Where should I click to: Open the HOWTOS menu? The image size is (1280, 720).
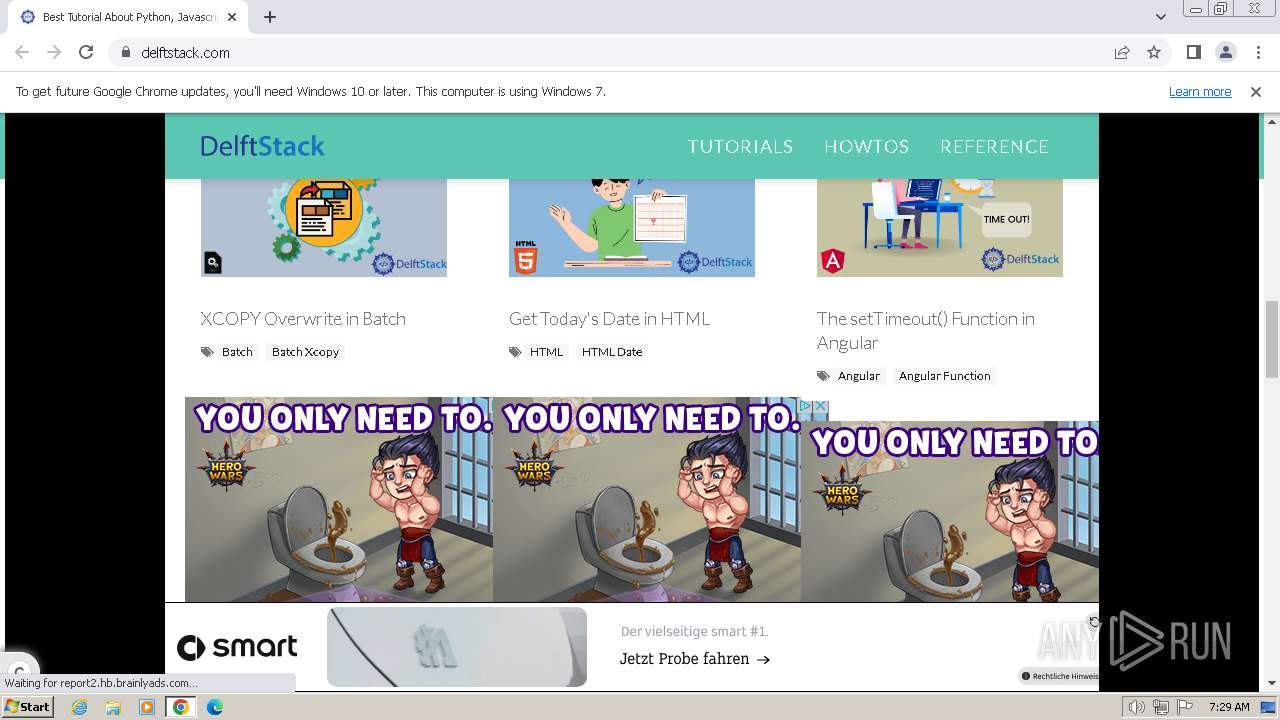(866, 146)
